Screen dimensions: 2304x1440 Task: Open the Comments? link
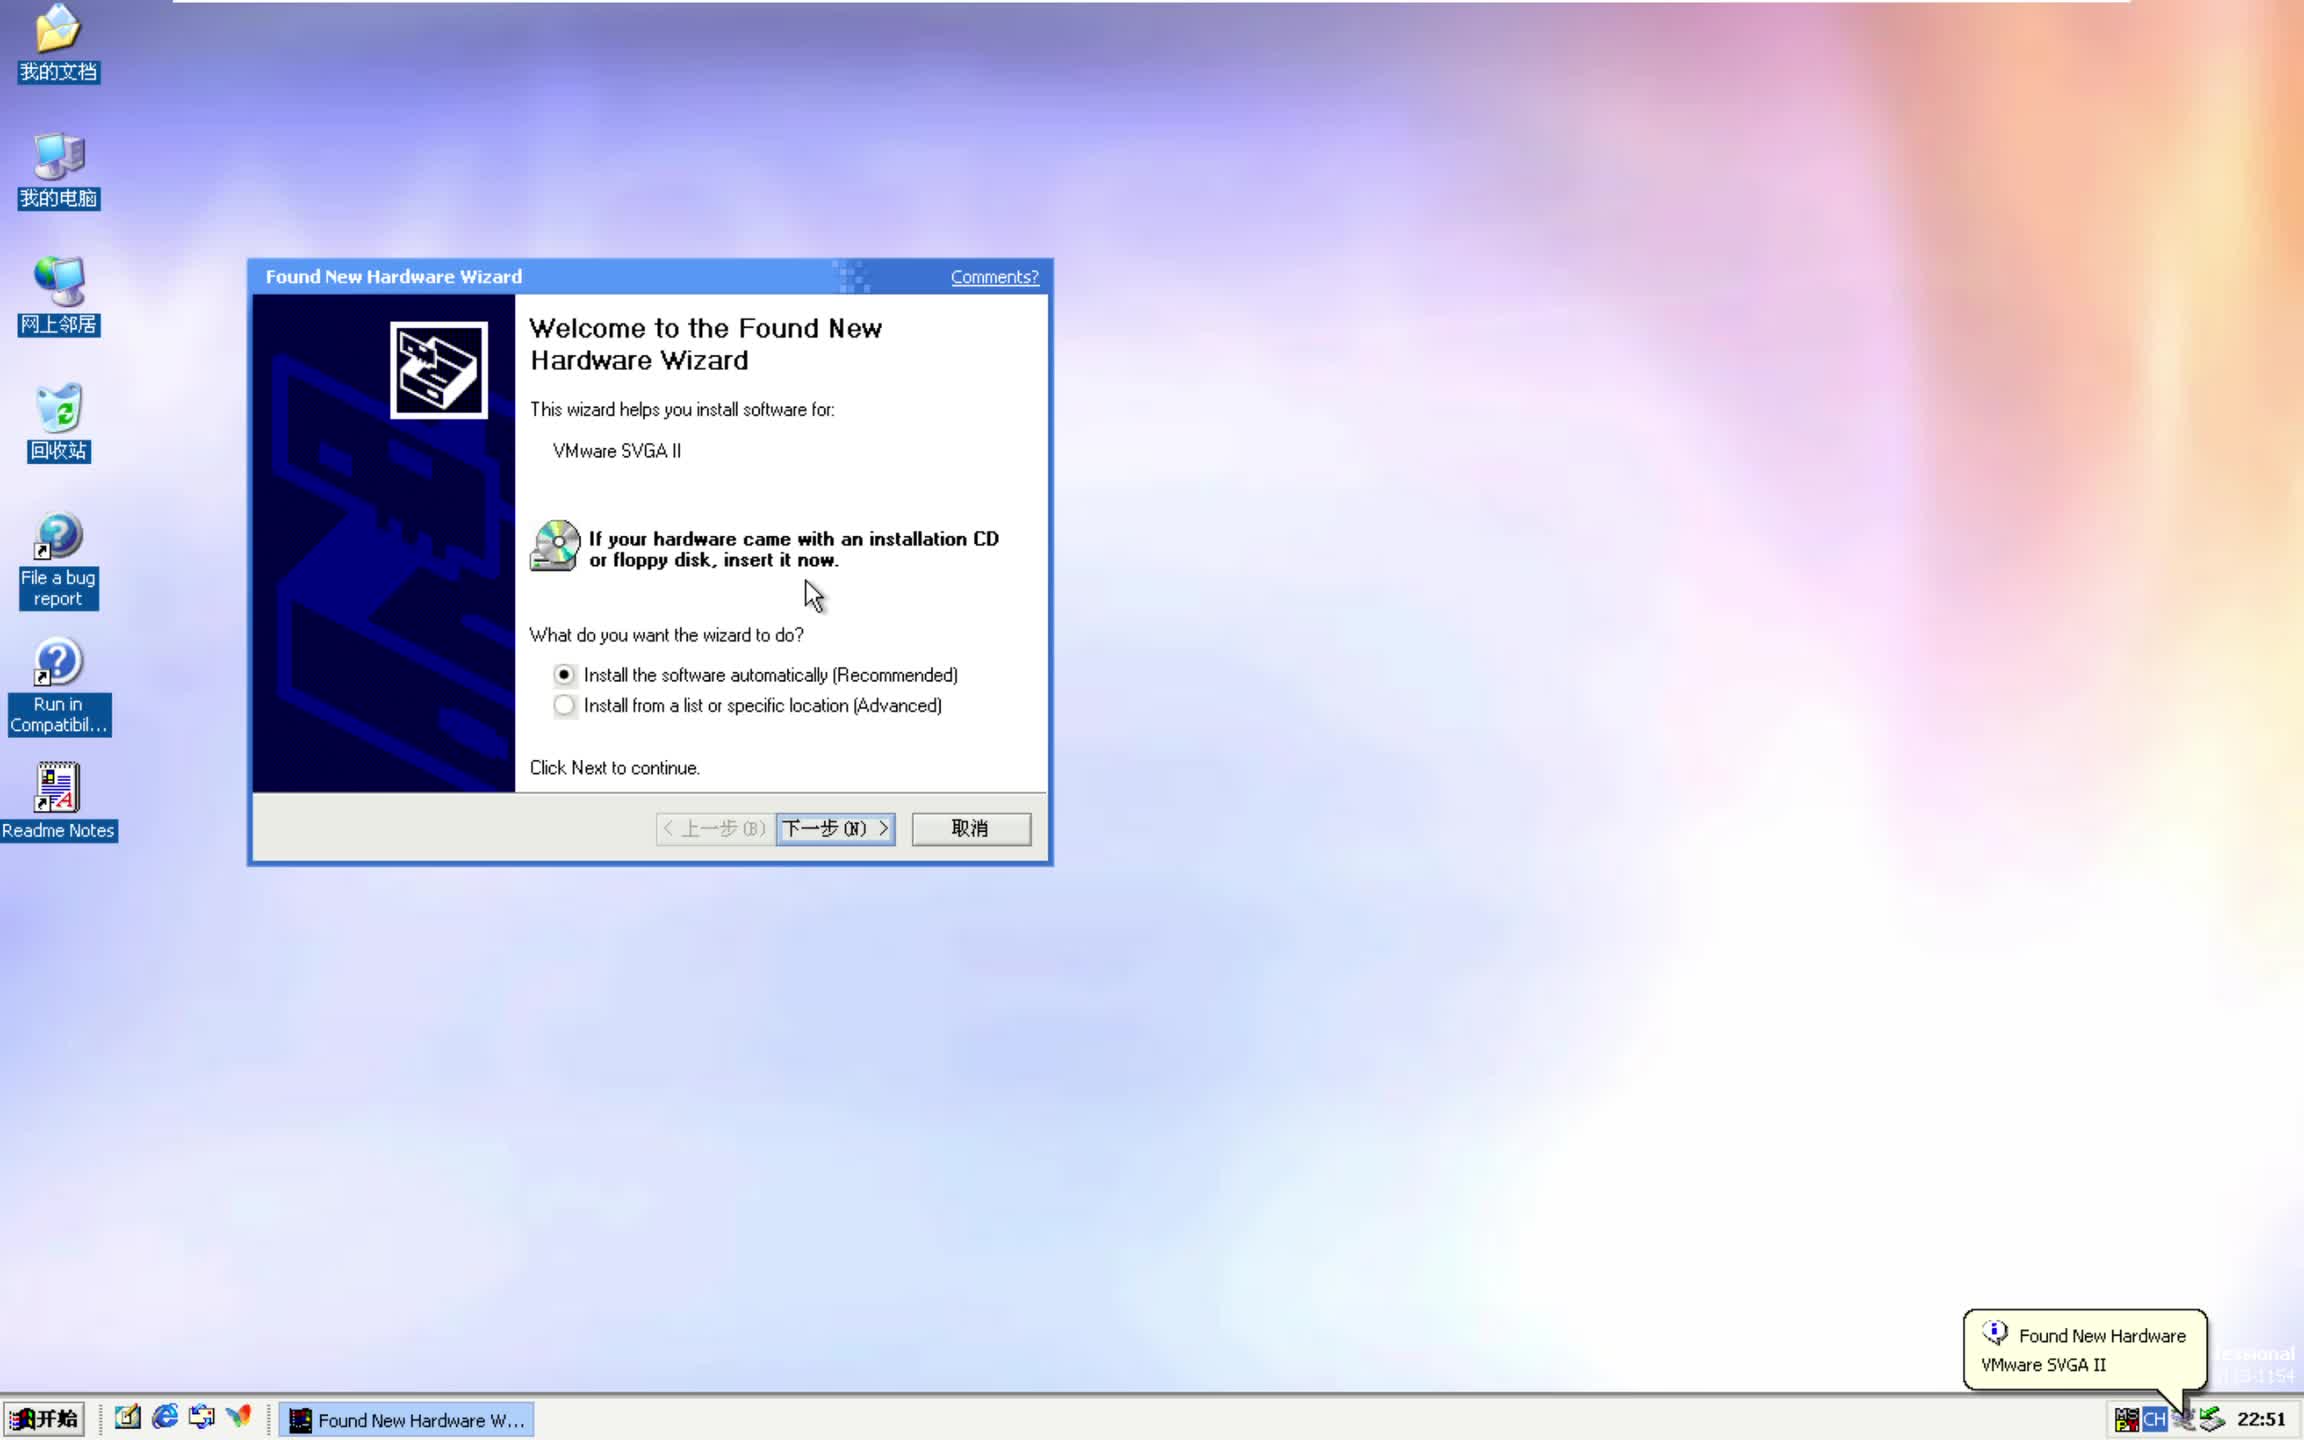[x=994, y=277]
